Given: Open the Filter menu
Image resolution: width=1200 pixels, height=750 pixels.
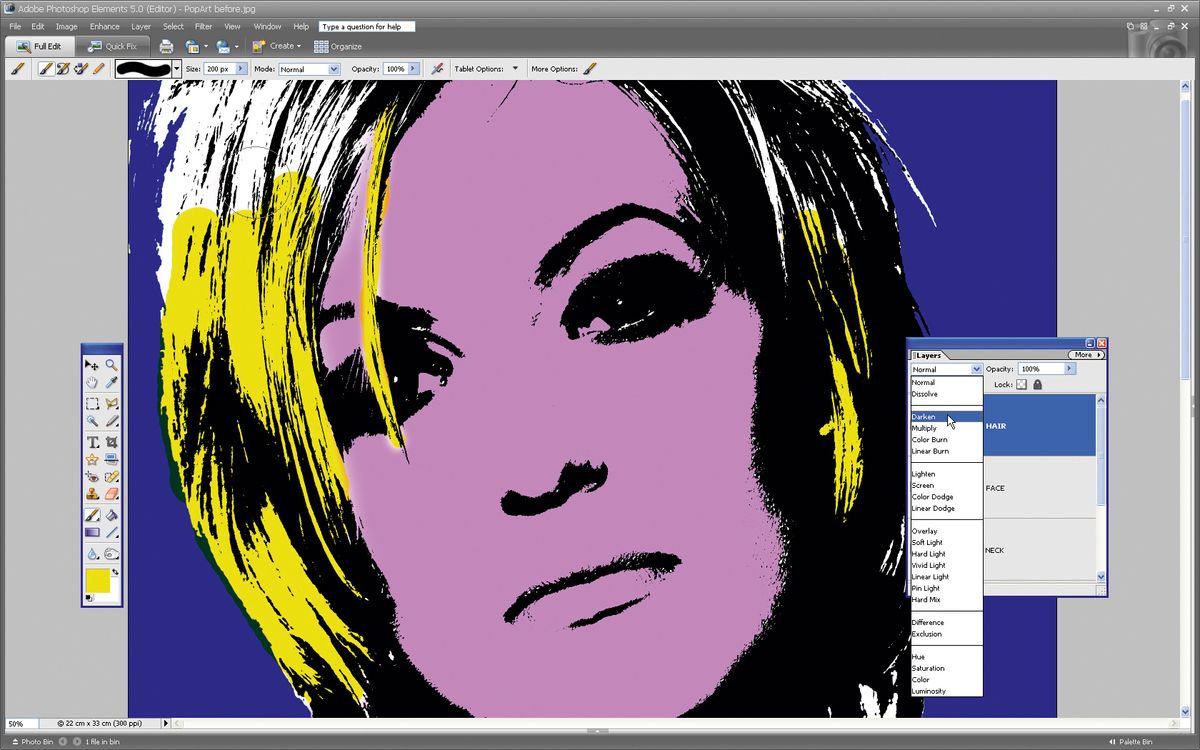Looking at the screenshot, I should click(x=203, y=27).
